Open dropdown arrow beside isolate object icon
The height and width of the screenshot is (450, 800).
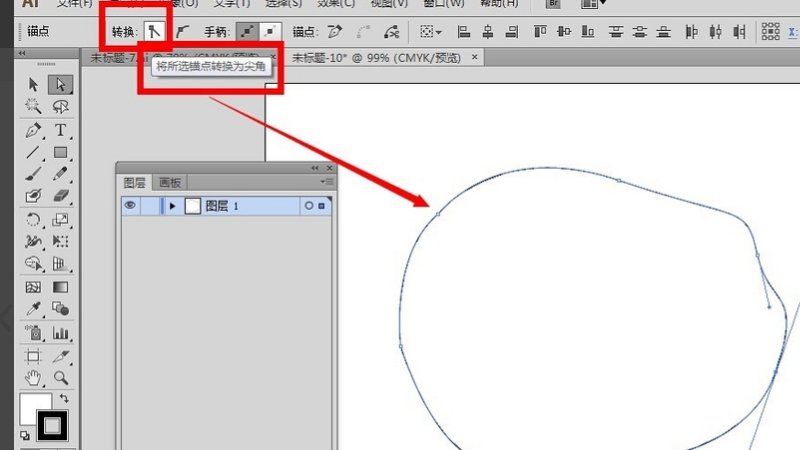439,33
